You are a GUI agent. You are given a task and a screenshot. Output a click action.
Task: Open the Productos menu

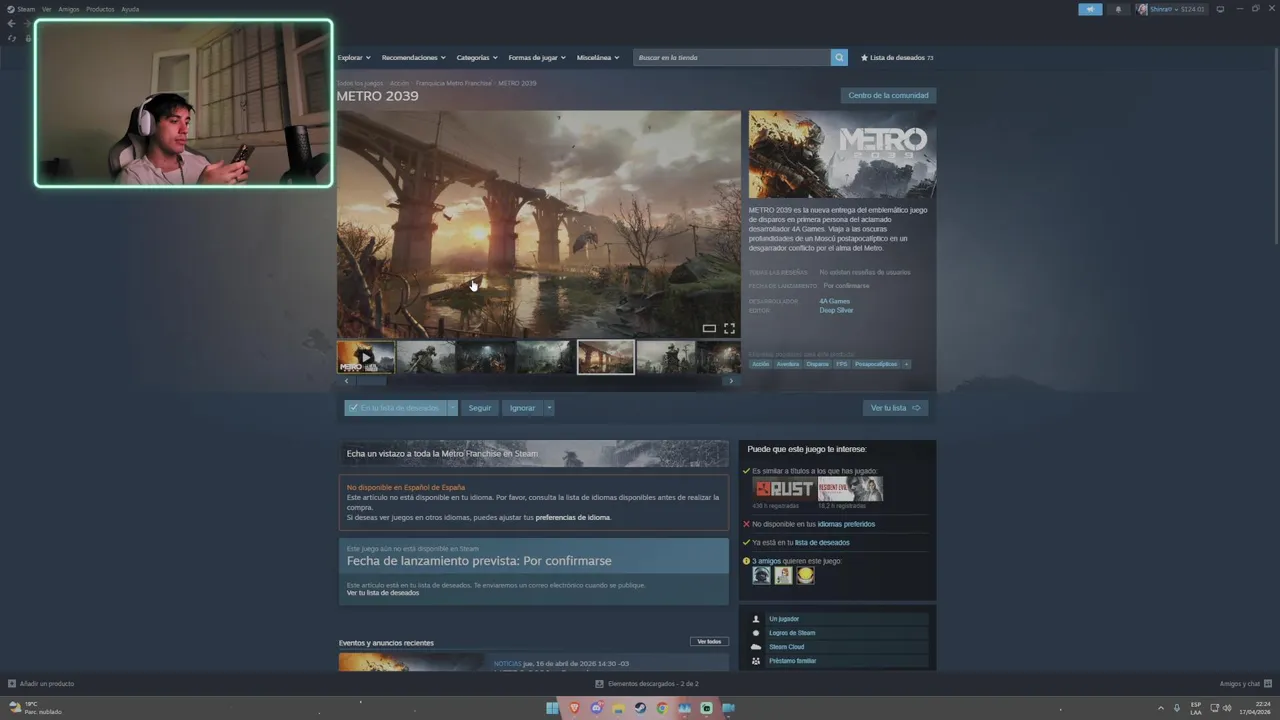pyautogui.click(x=100, y=9)
